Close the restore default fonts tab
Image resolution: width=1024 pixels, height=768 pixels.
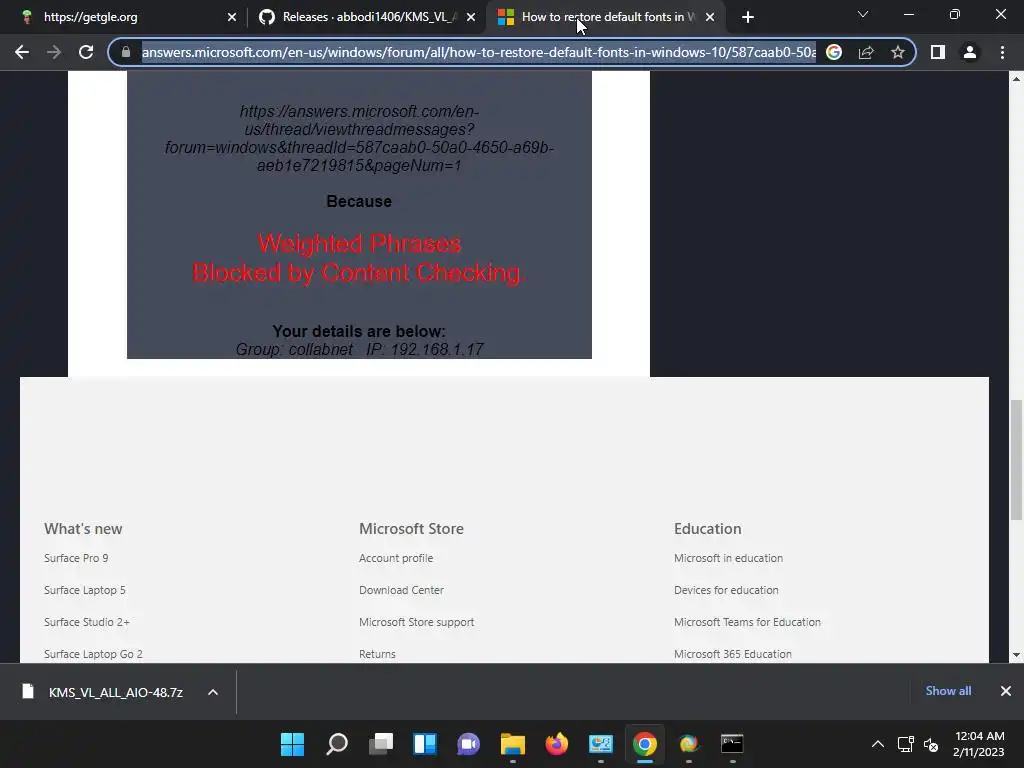pyautogui.click(x=710, y=17)
